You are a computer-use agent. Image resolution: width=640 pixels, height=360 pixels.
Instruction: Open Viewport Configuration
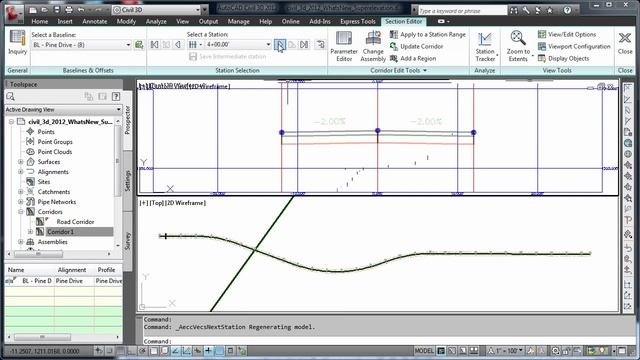coord(574,47)
